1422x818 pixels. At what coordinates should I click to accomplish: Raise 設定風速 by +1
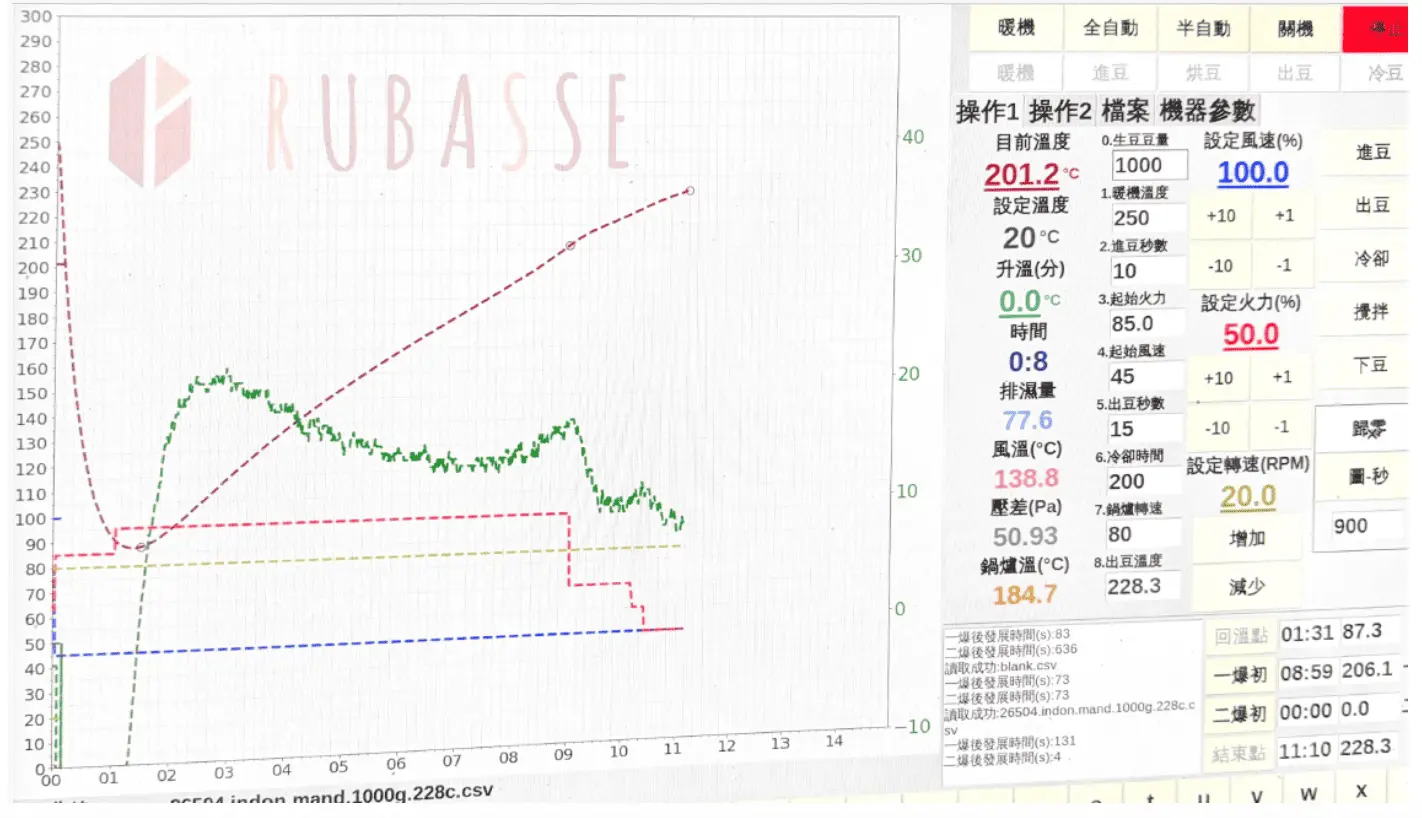coord(1283,216)
